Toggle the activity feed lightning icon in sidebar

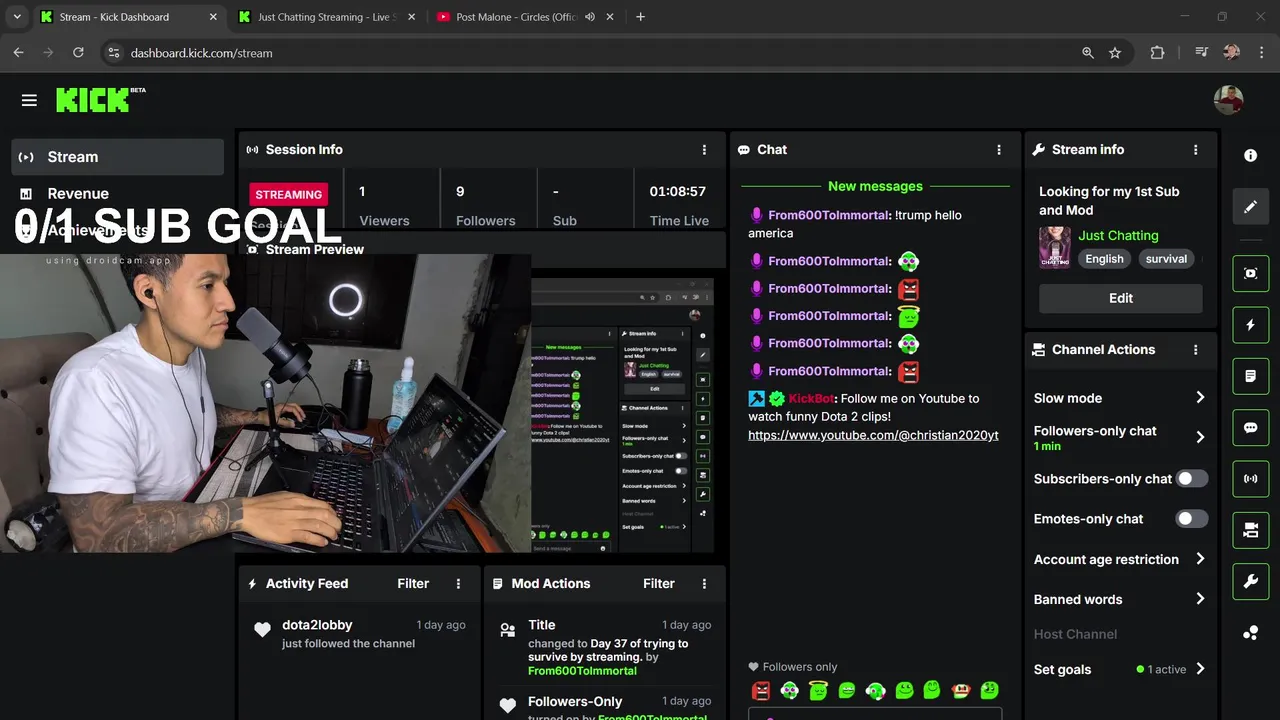[1250, 325]
